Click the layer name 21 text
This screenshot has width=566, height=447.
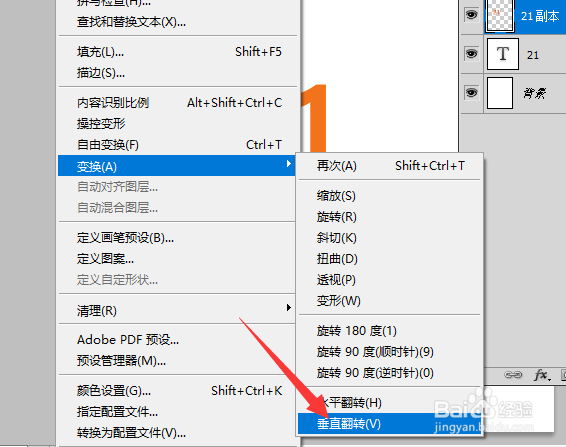click(533, 55)
